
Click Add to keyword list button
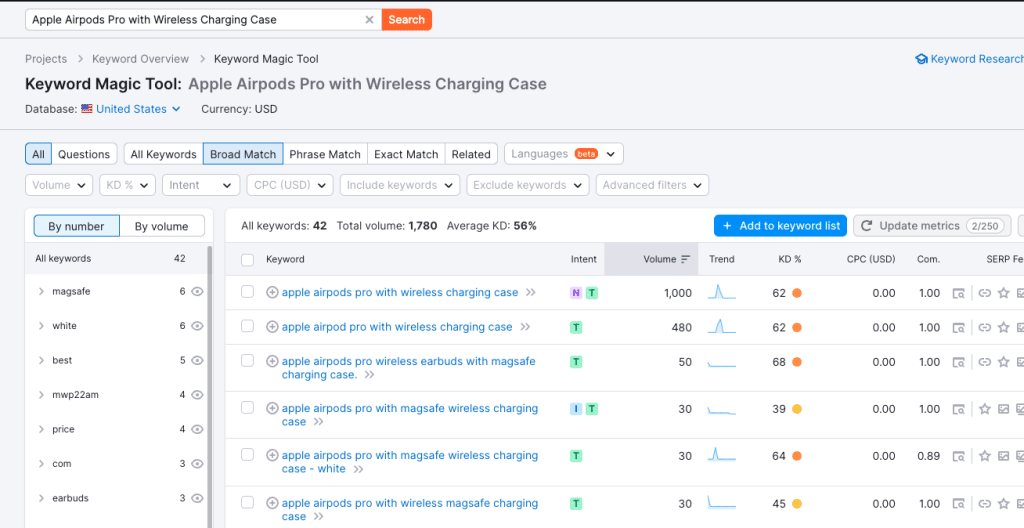point(780,225)
